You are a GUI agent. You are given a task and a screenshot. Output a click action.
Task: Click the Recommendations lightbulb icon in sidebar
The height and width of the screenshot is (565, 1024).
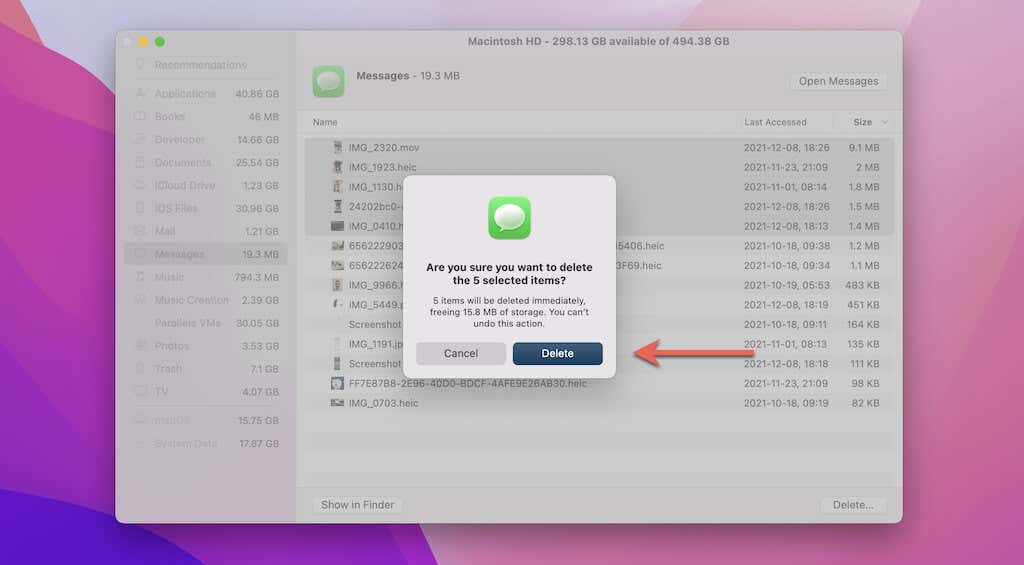(140, 65)
